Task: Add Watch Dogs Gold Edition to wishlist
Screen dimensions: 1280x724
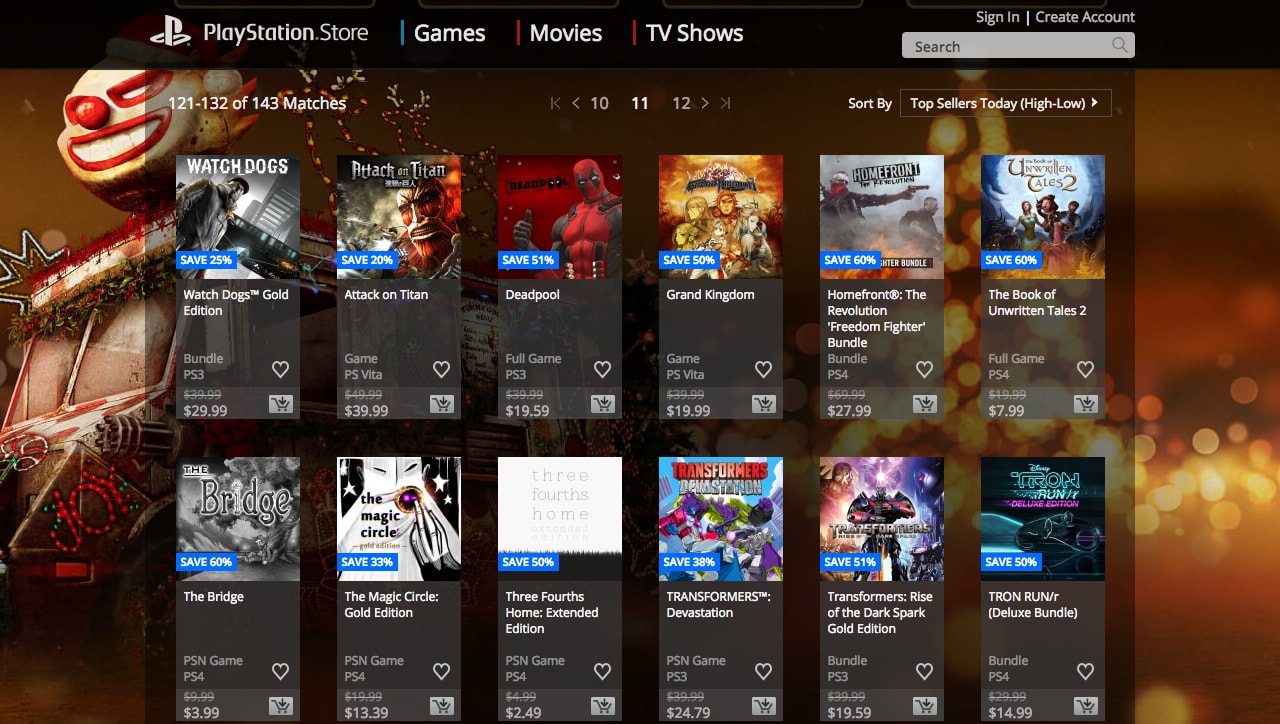Action: 280,369
